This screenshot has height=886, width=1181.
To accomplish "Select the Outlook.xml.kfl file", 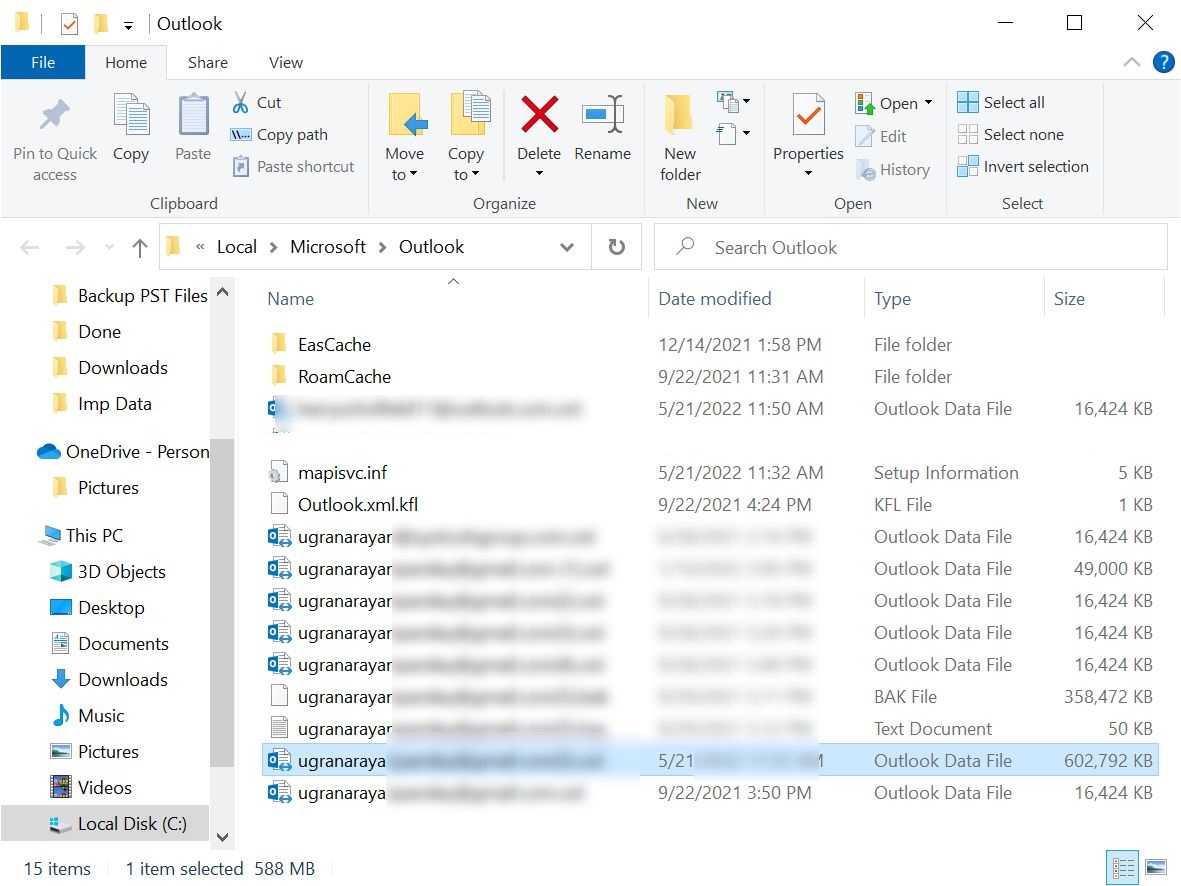I will (x=710, y=505).
